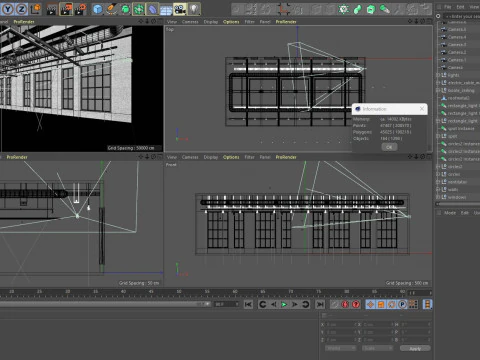Click the green gear toolbar icon

click(x=343, y=9)
